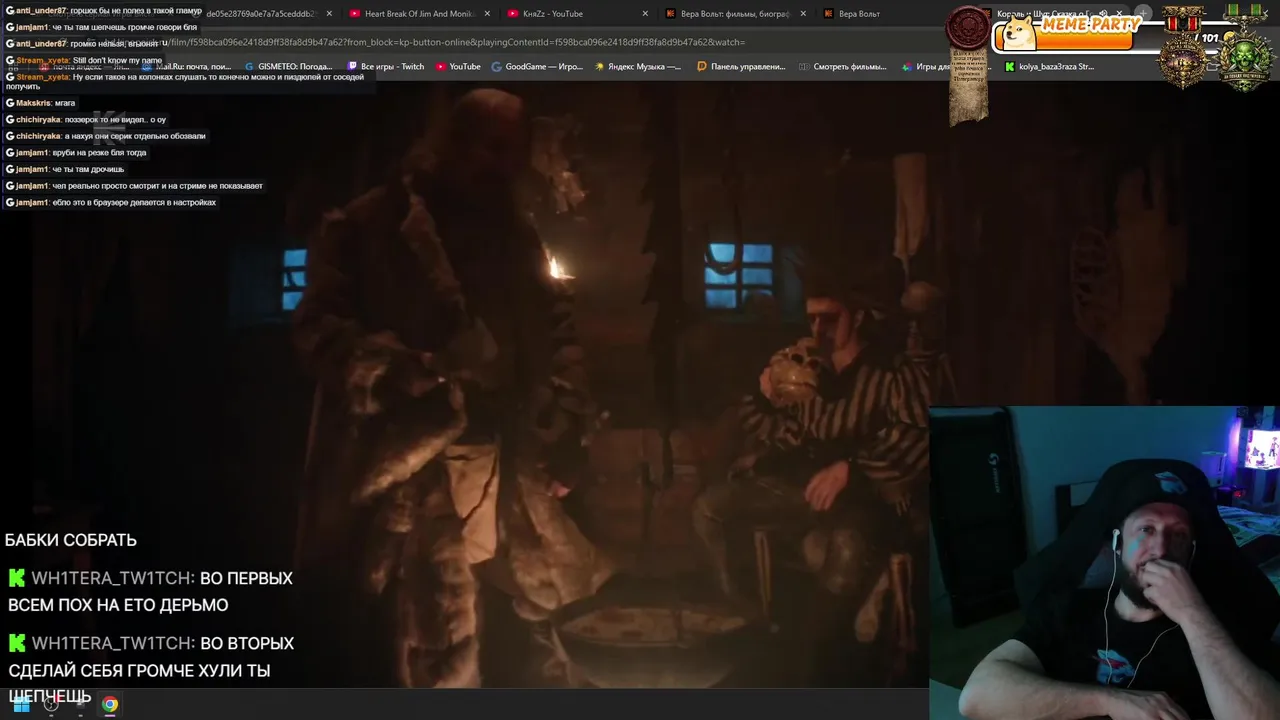Switch to the Heart Break Of Jim And Monik tab
The width and height of the screenshot is (1280, 720).
[x=418, y=14]
